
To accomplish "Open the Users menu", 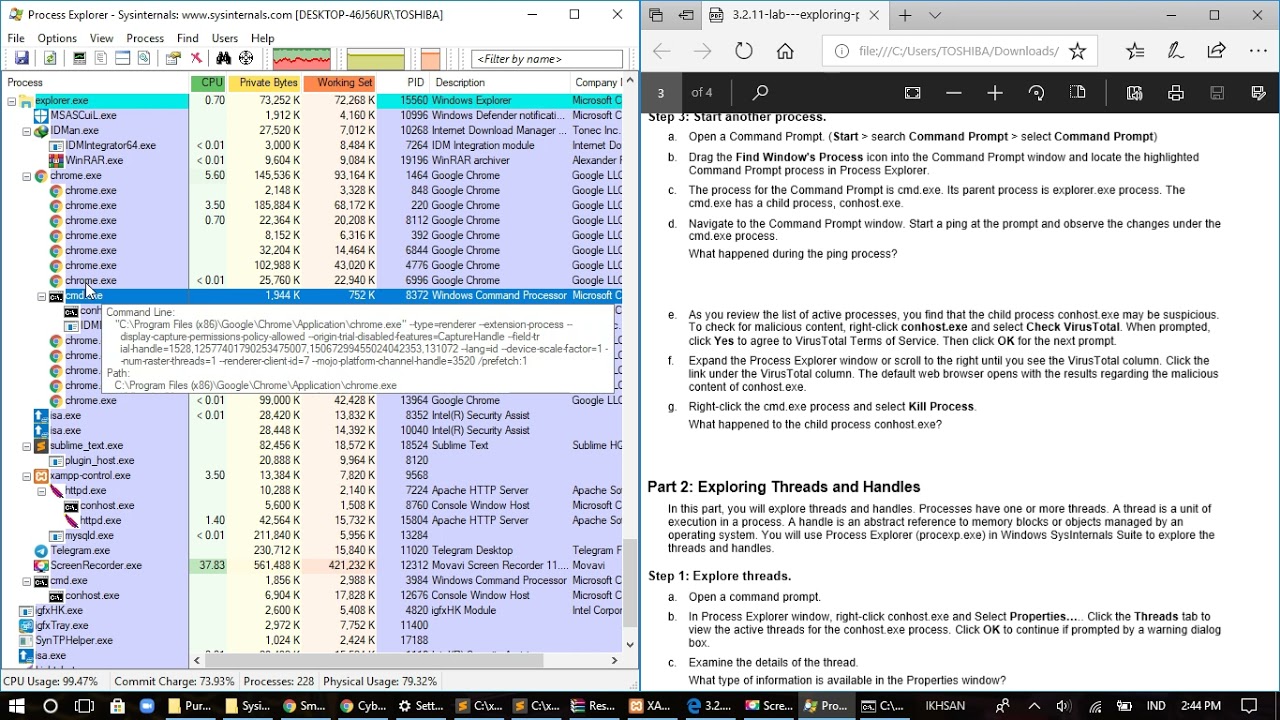I will [225, 38].
